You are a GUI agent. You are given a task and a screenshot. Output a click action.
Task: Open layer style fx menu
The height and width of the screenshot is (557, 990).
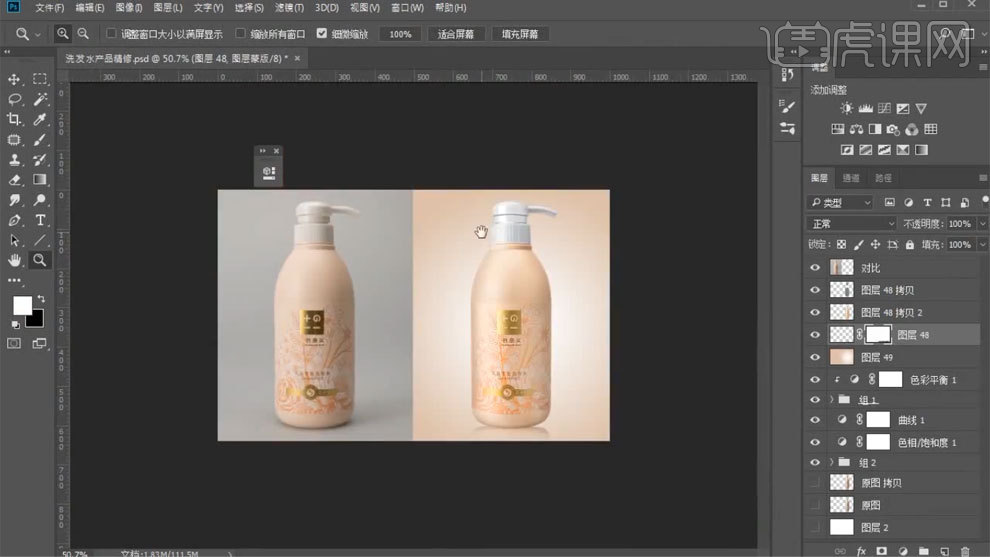pos(861,551)
